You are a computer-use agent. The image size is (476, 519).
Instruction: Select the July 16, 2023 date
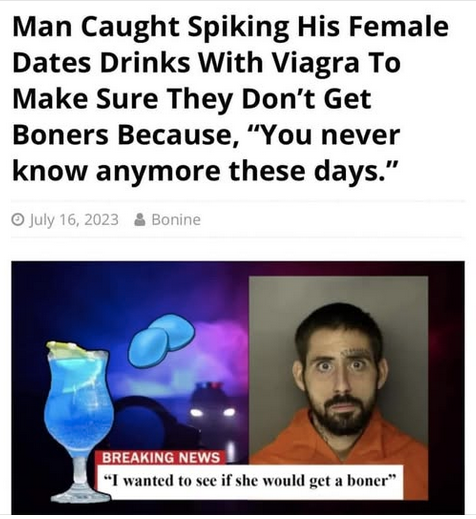74,220
